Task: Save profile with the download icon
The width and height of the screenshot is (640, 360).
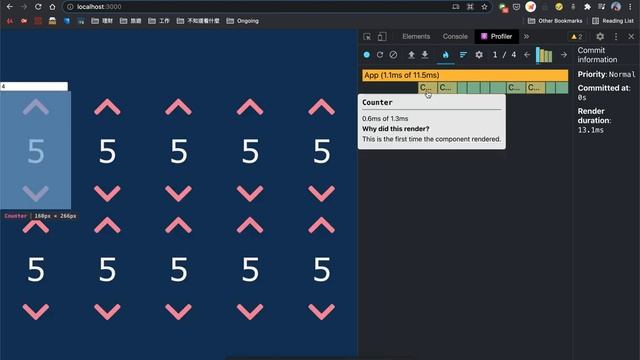Action: tap(425, 55)
